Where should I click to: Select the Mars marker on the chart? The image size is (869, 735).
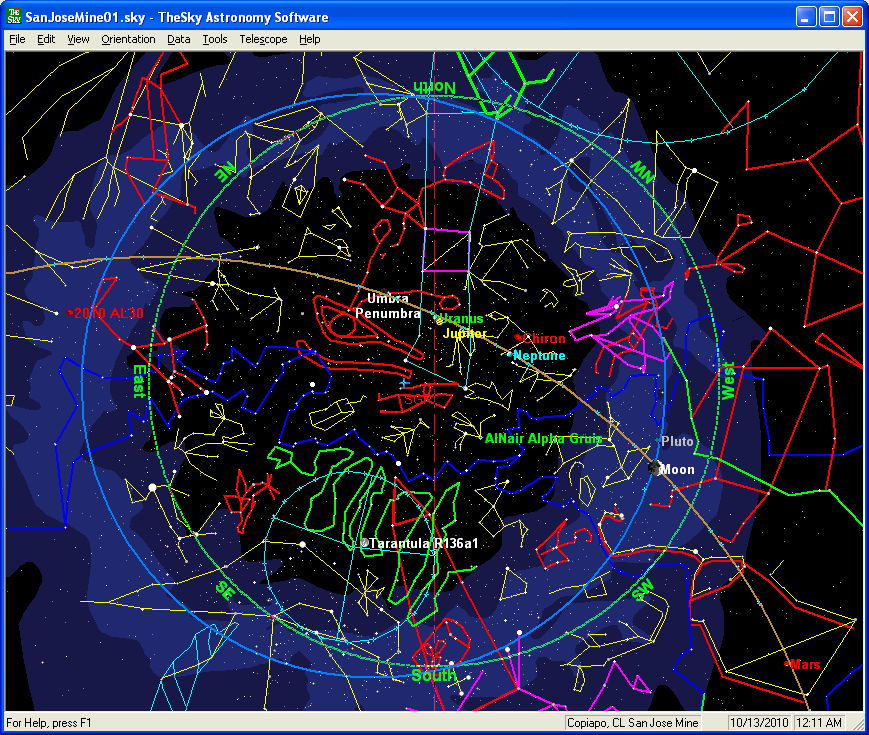pos(787,662)
